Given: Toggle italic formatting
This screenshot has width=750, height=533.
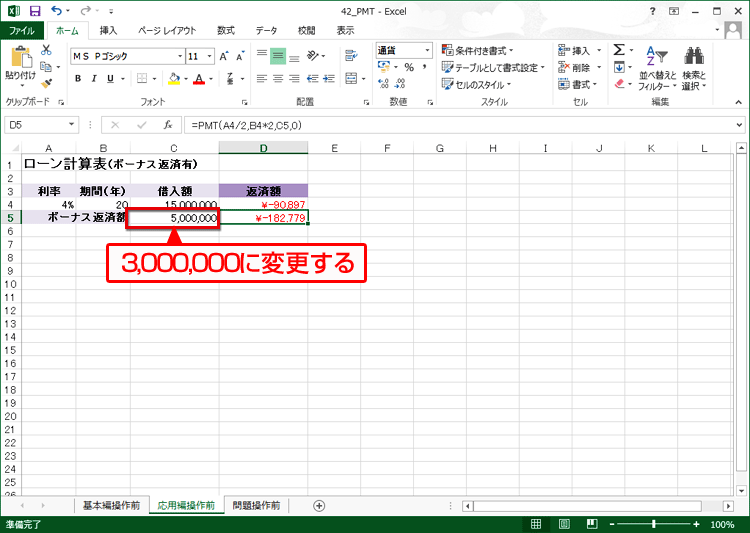Looking at the screenshot, I should click(x=94, y=78).
